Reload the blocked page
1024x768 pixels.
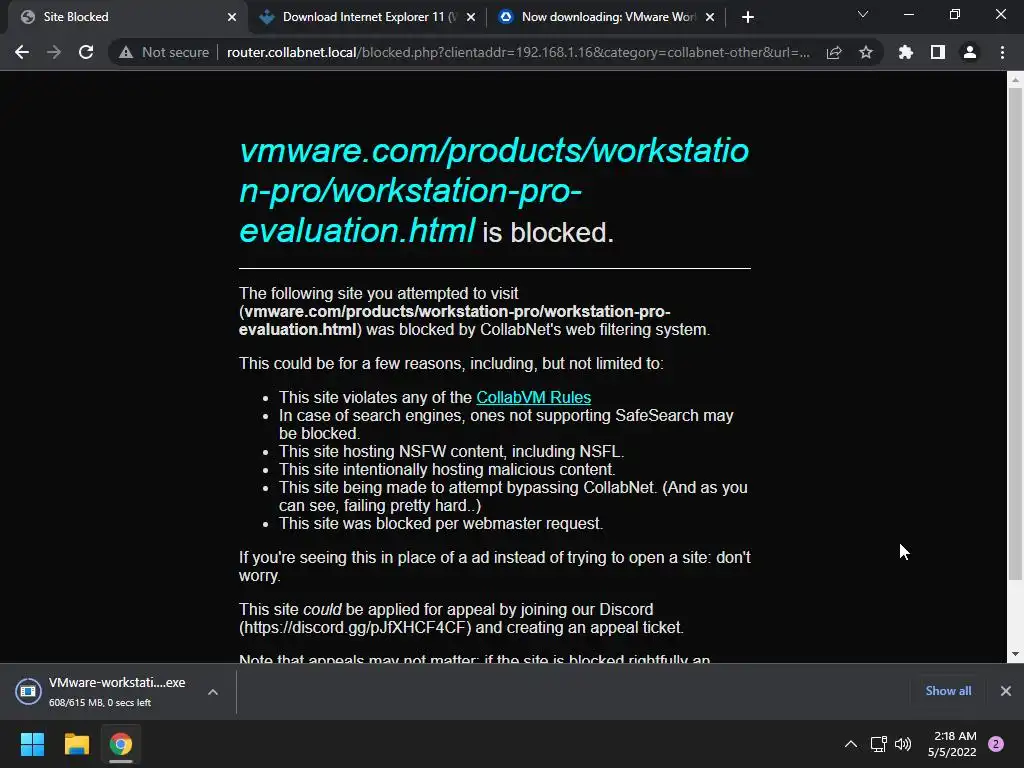86,52
